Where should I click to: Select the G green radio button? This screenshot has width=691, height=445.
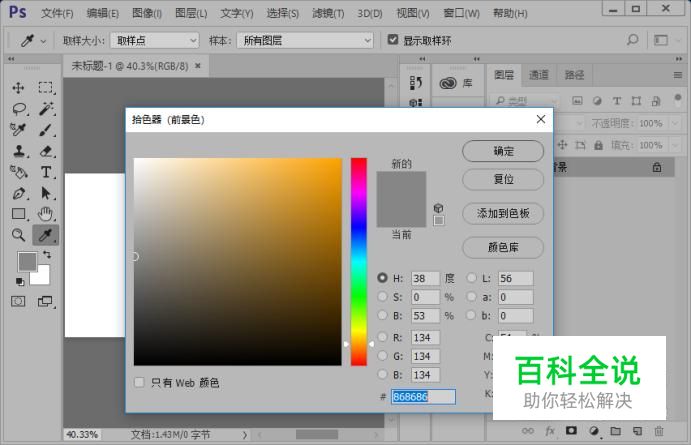click(x=382, y=356)
